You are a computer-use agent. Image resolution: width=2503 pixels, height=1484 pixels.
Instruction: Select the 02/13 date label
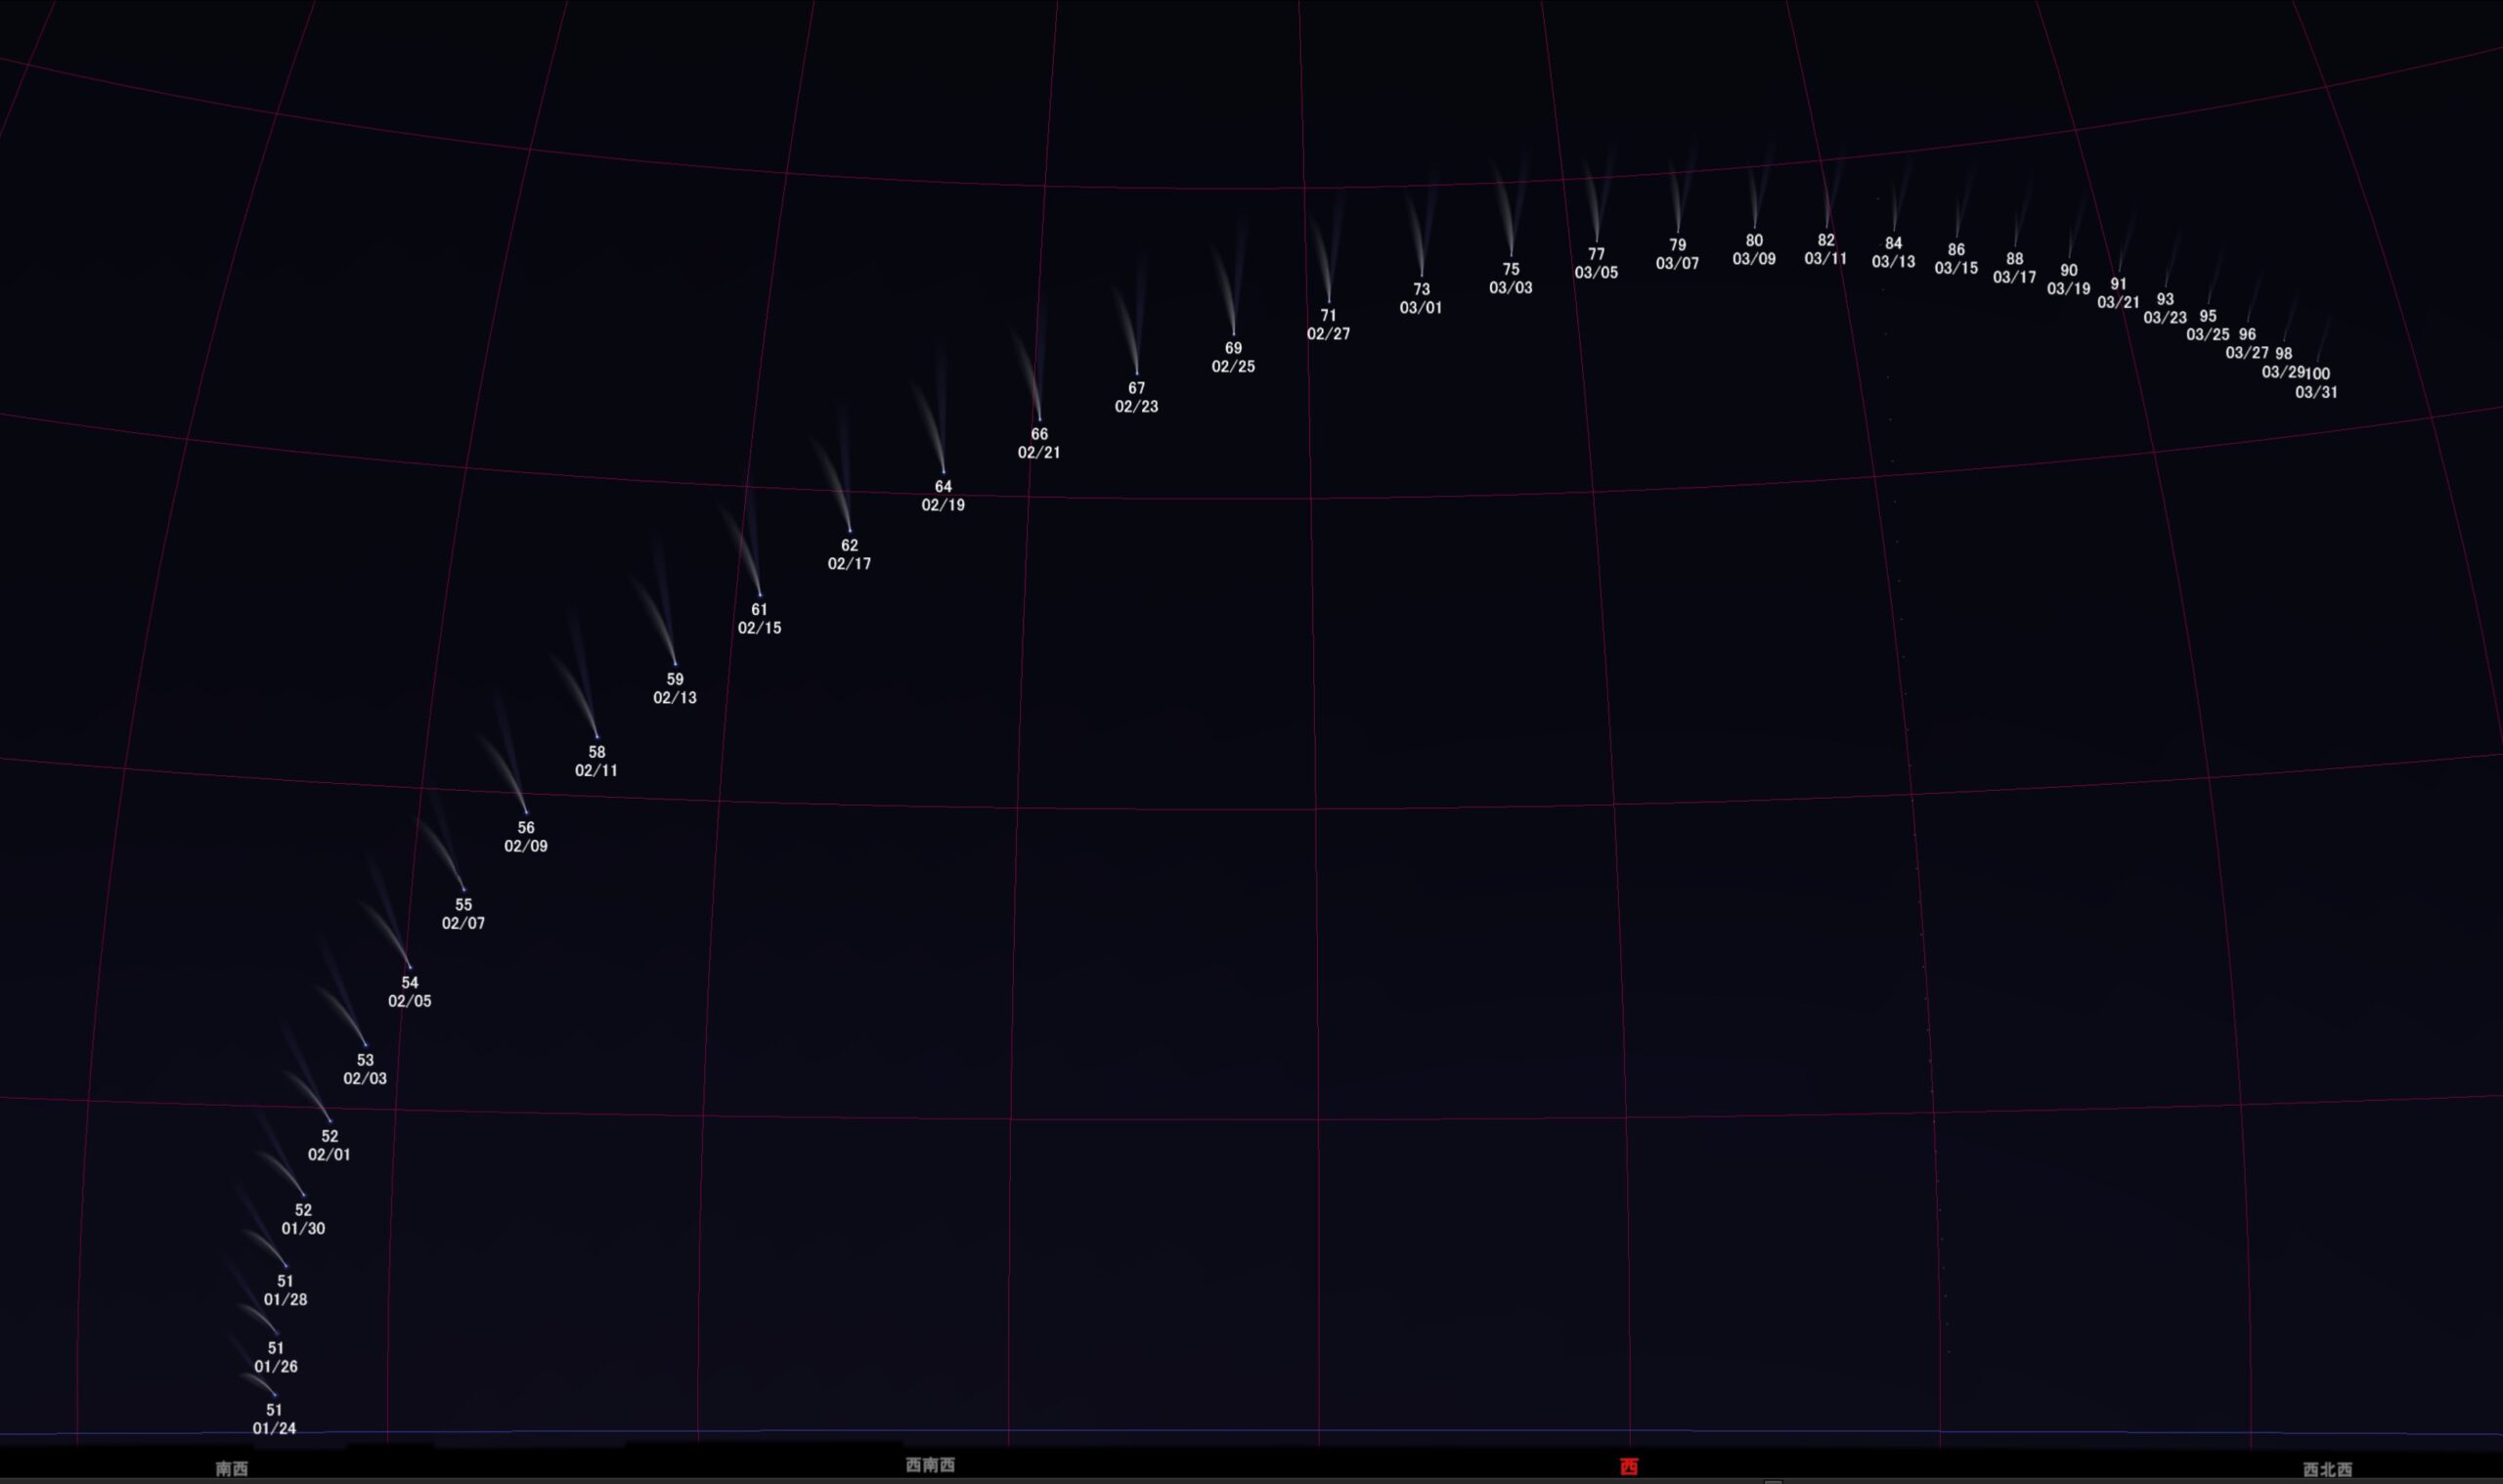[675, 697]
